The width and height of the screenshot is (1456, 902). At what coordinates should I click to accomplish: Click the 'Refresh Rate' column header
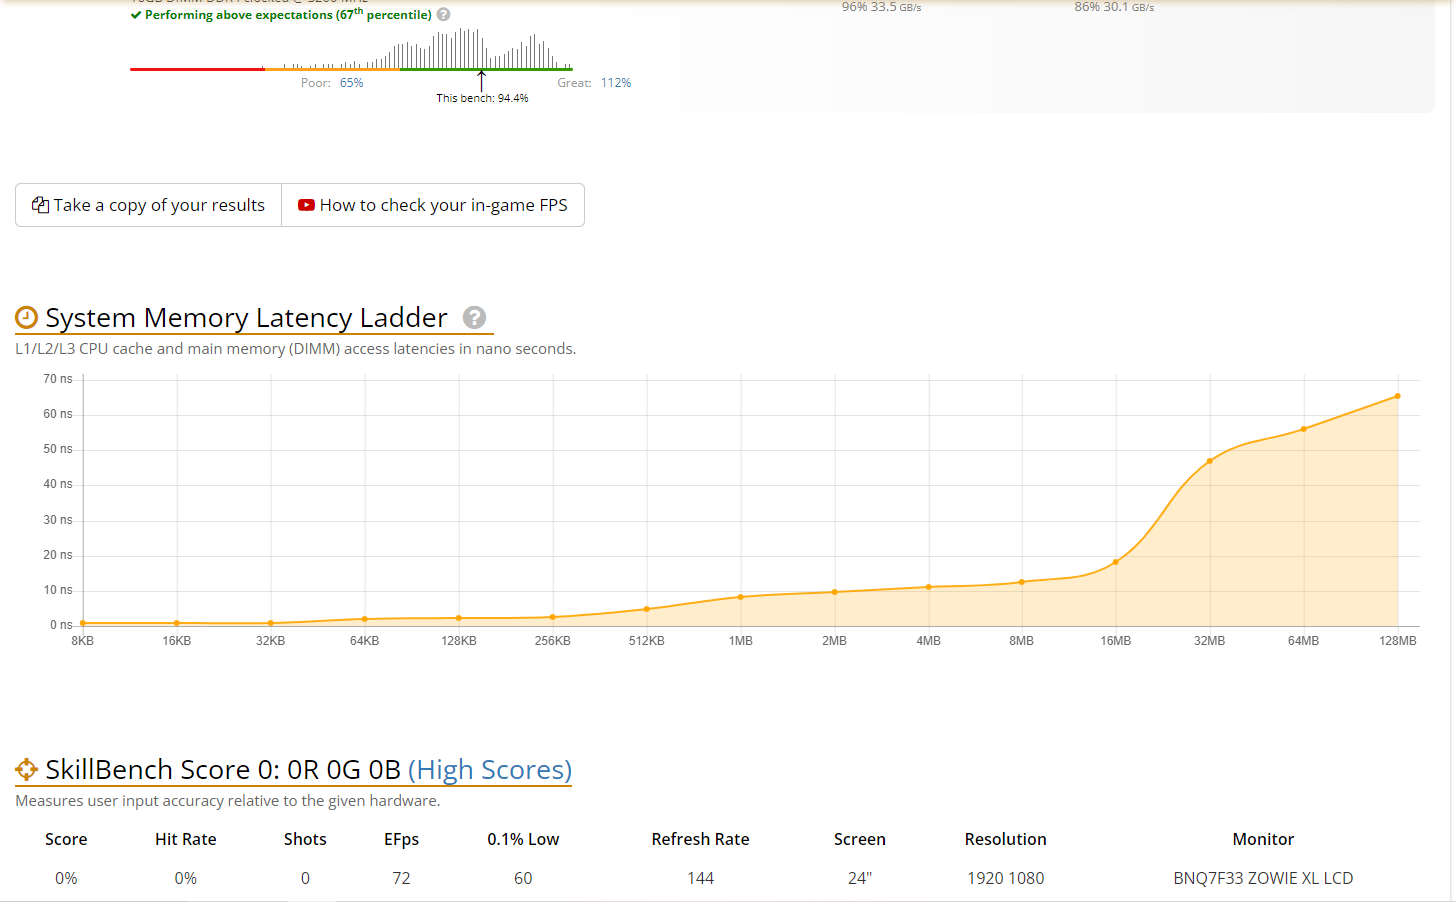701,839
